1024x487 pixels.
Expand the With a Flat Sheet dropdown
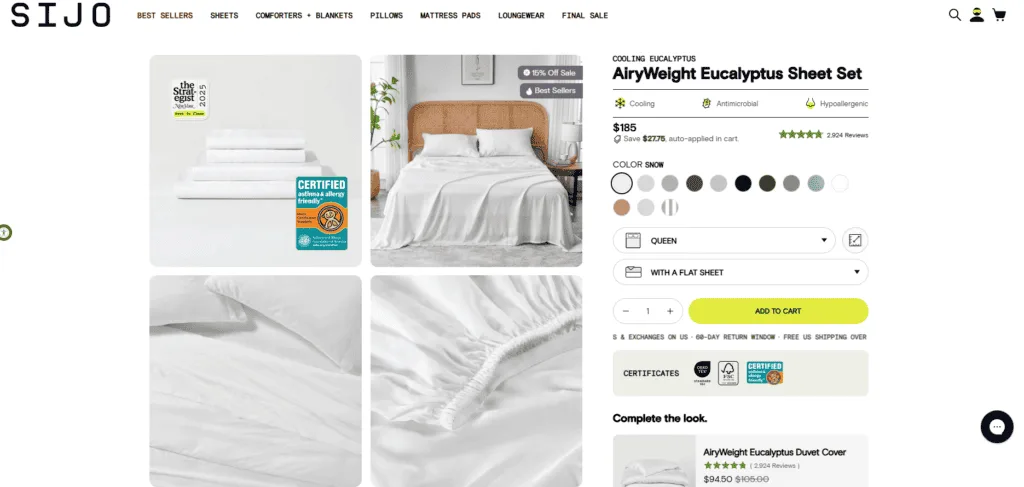(741, 272)
